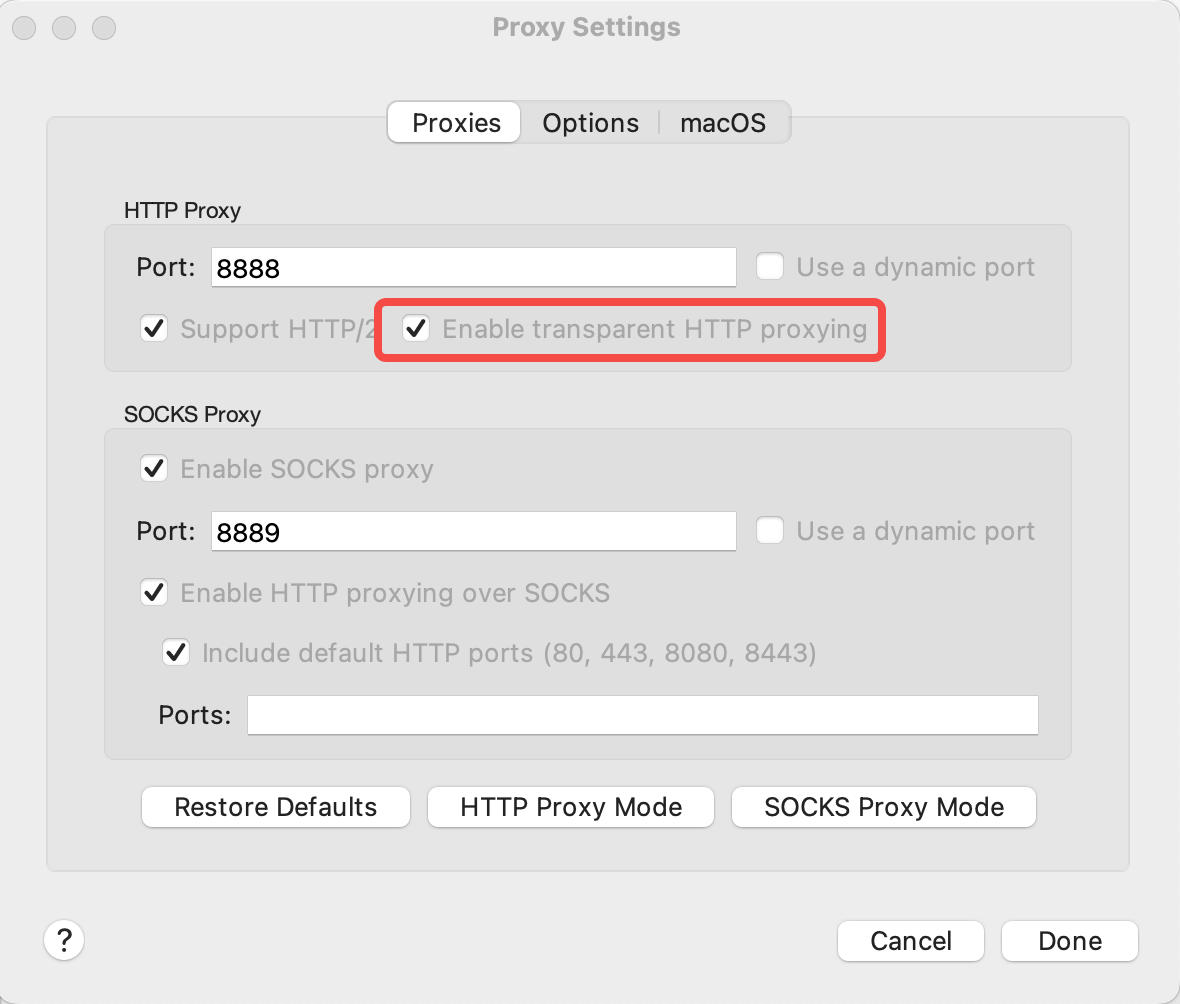Screen dimensions: 1180x1004
Task: Uncheck Include default HTTP ports option
Action: pos(176,653)
